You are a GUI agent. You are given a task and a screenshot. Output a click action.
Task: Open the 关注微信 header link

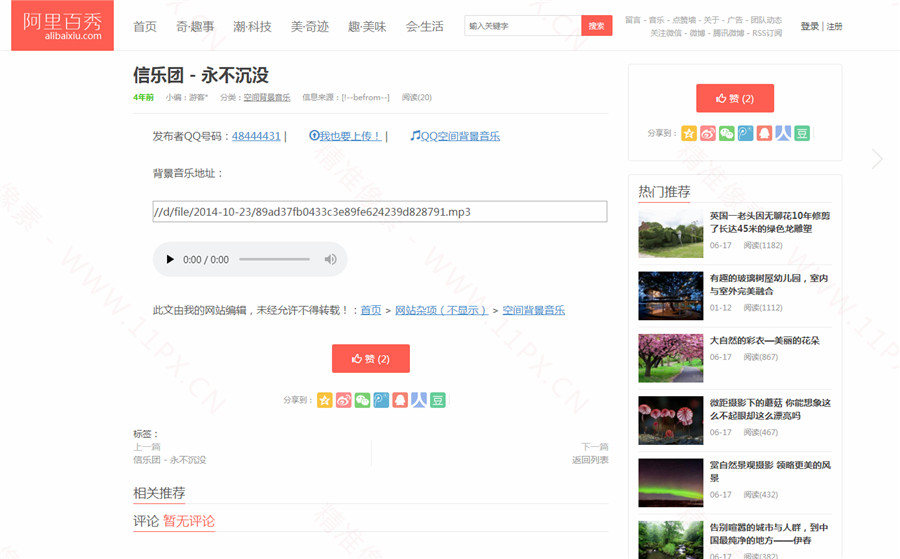click(x=666, y=33)
